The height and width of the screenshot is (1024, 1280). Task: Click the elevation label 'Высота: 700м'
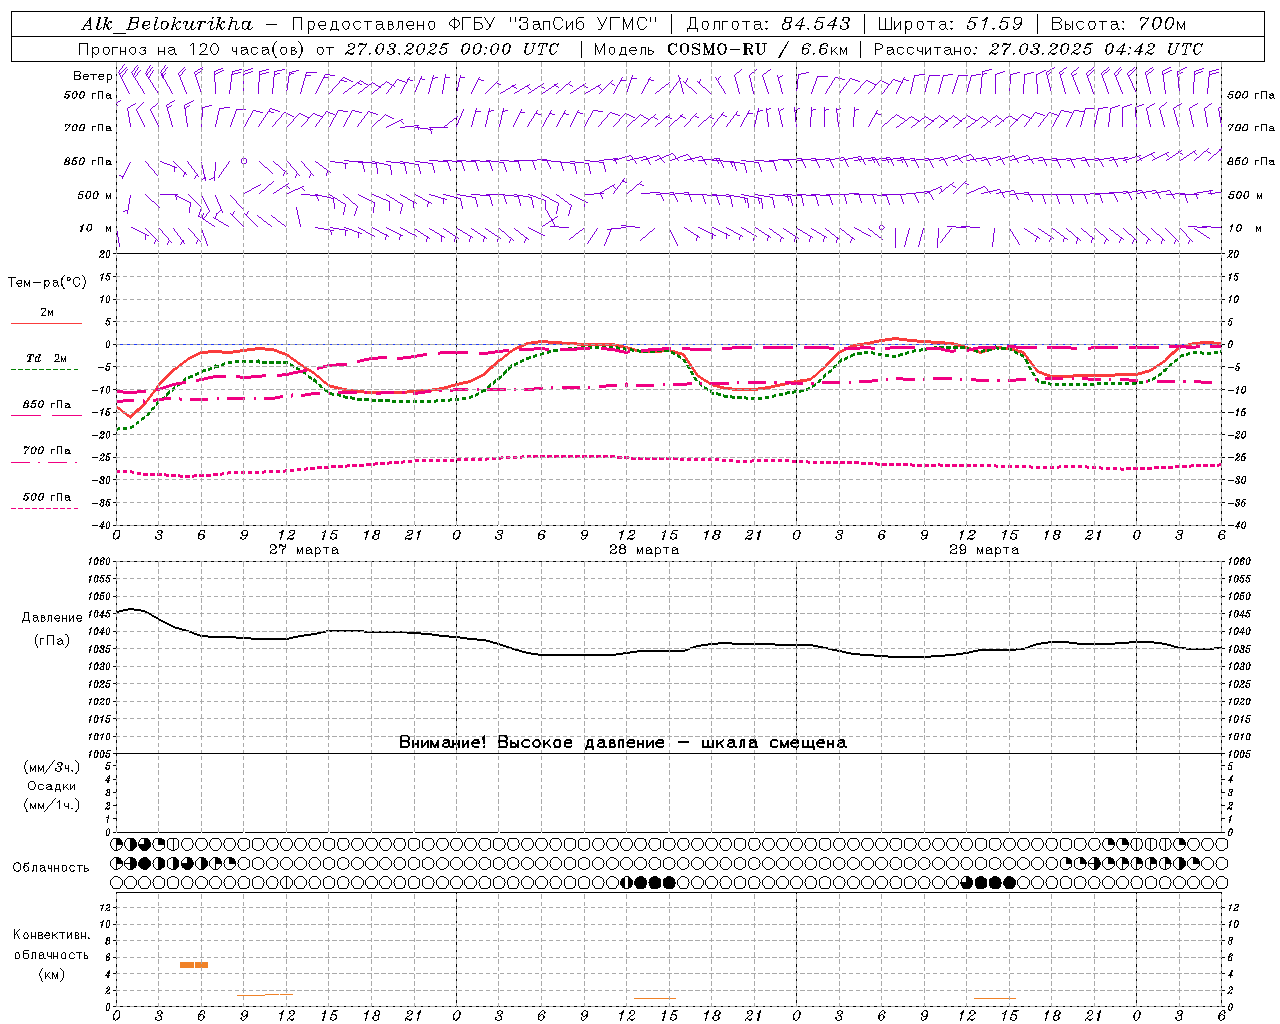1118,24
